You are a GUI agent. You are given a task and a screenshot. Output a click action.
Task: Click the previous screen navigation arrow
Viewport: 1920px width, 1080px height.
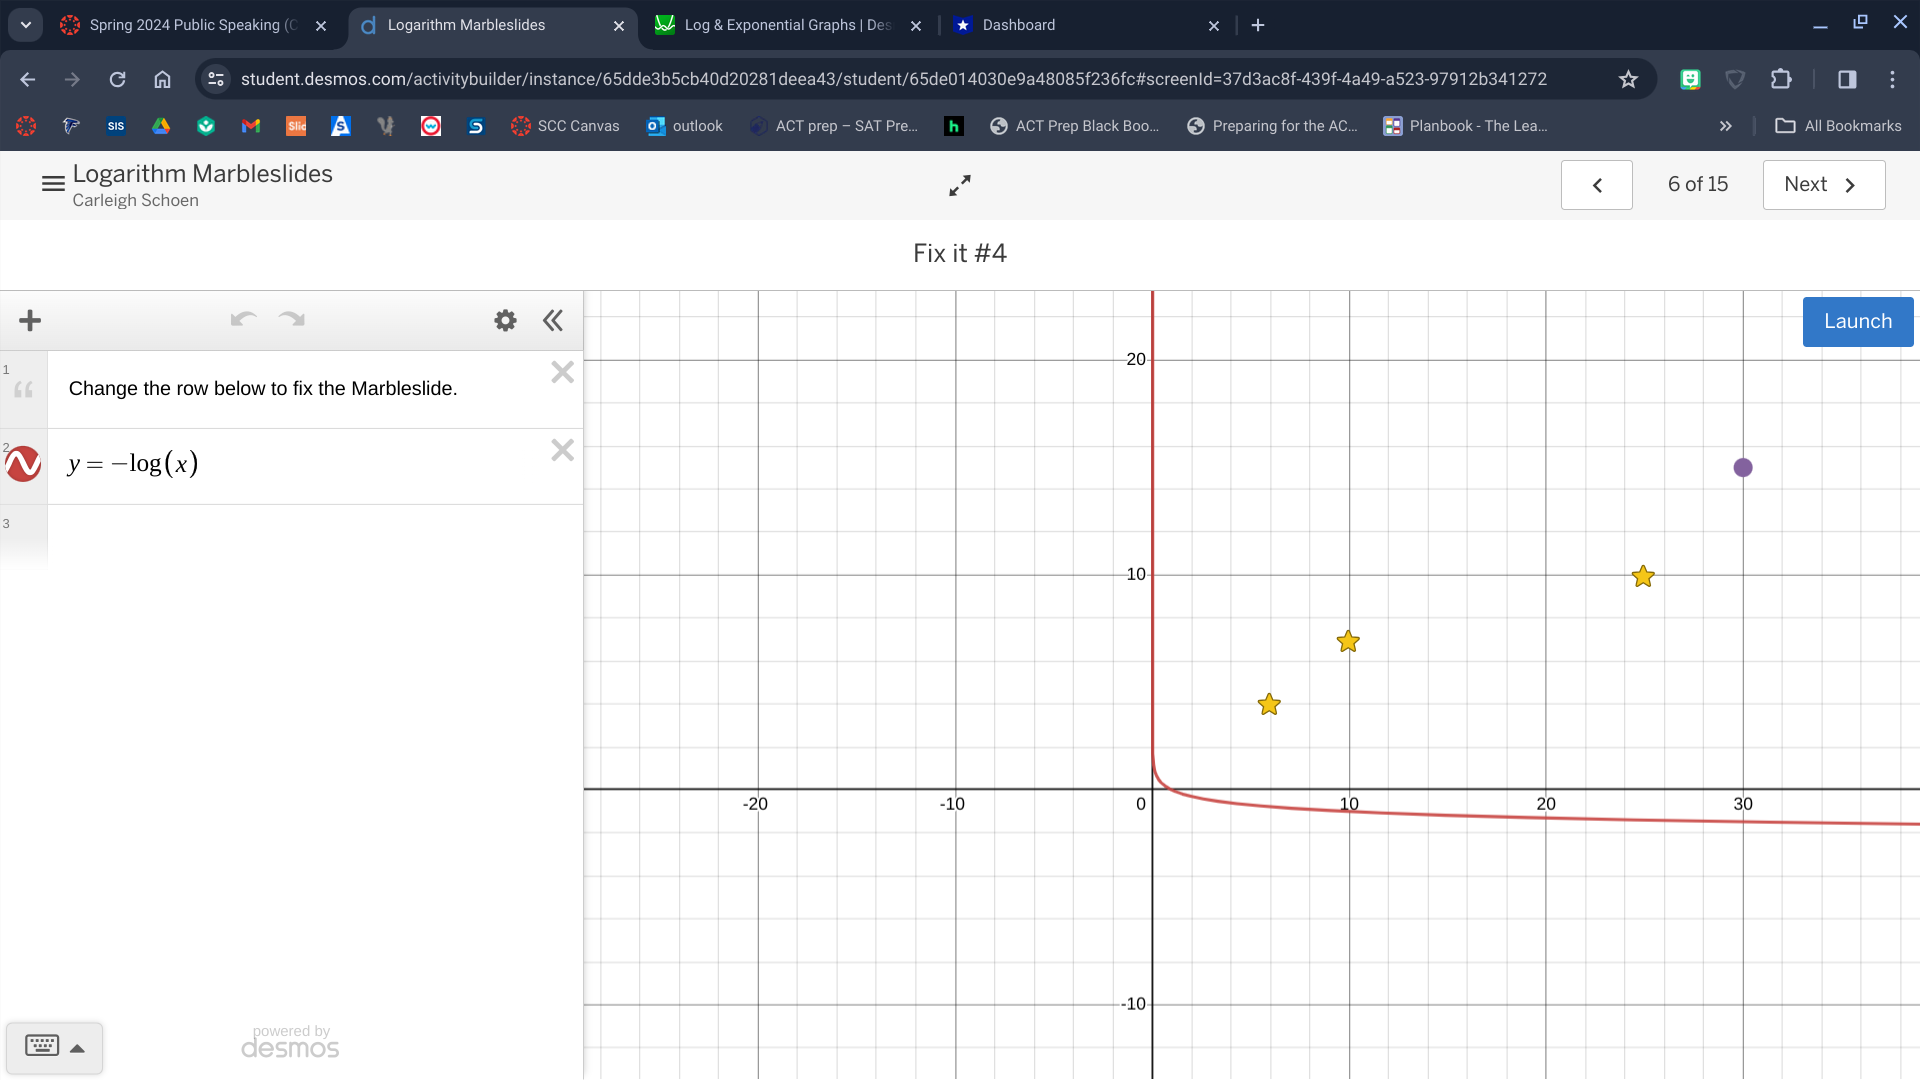[1597, 185]
